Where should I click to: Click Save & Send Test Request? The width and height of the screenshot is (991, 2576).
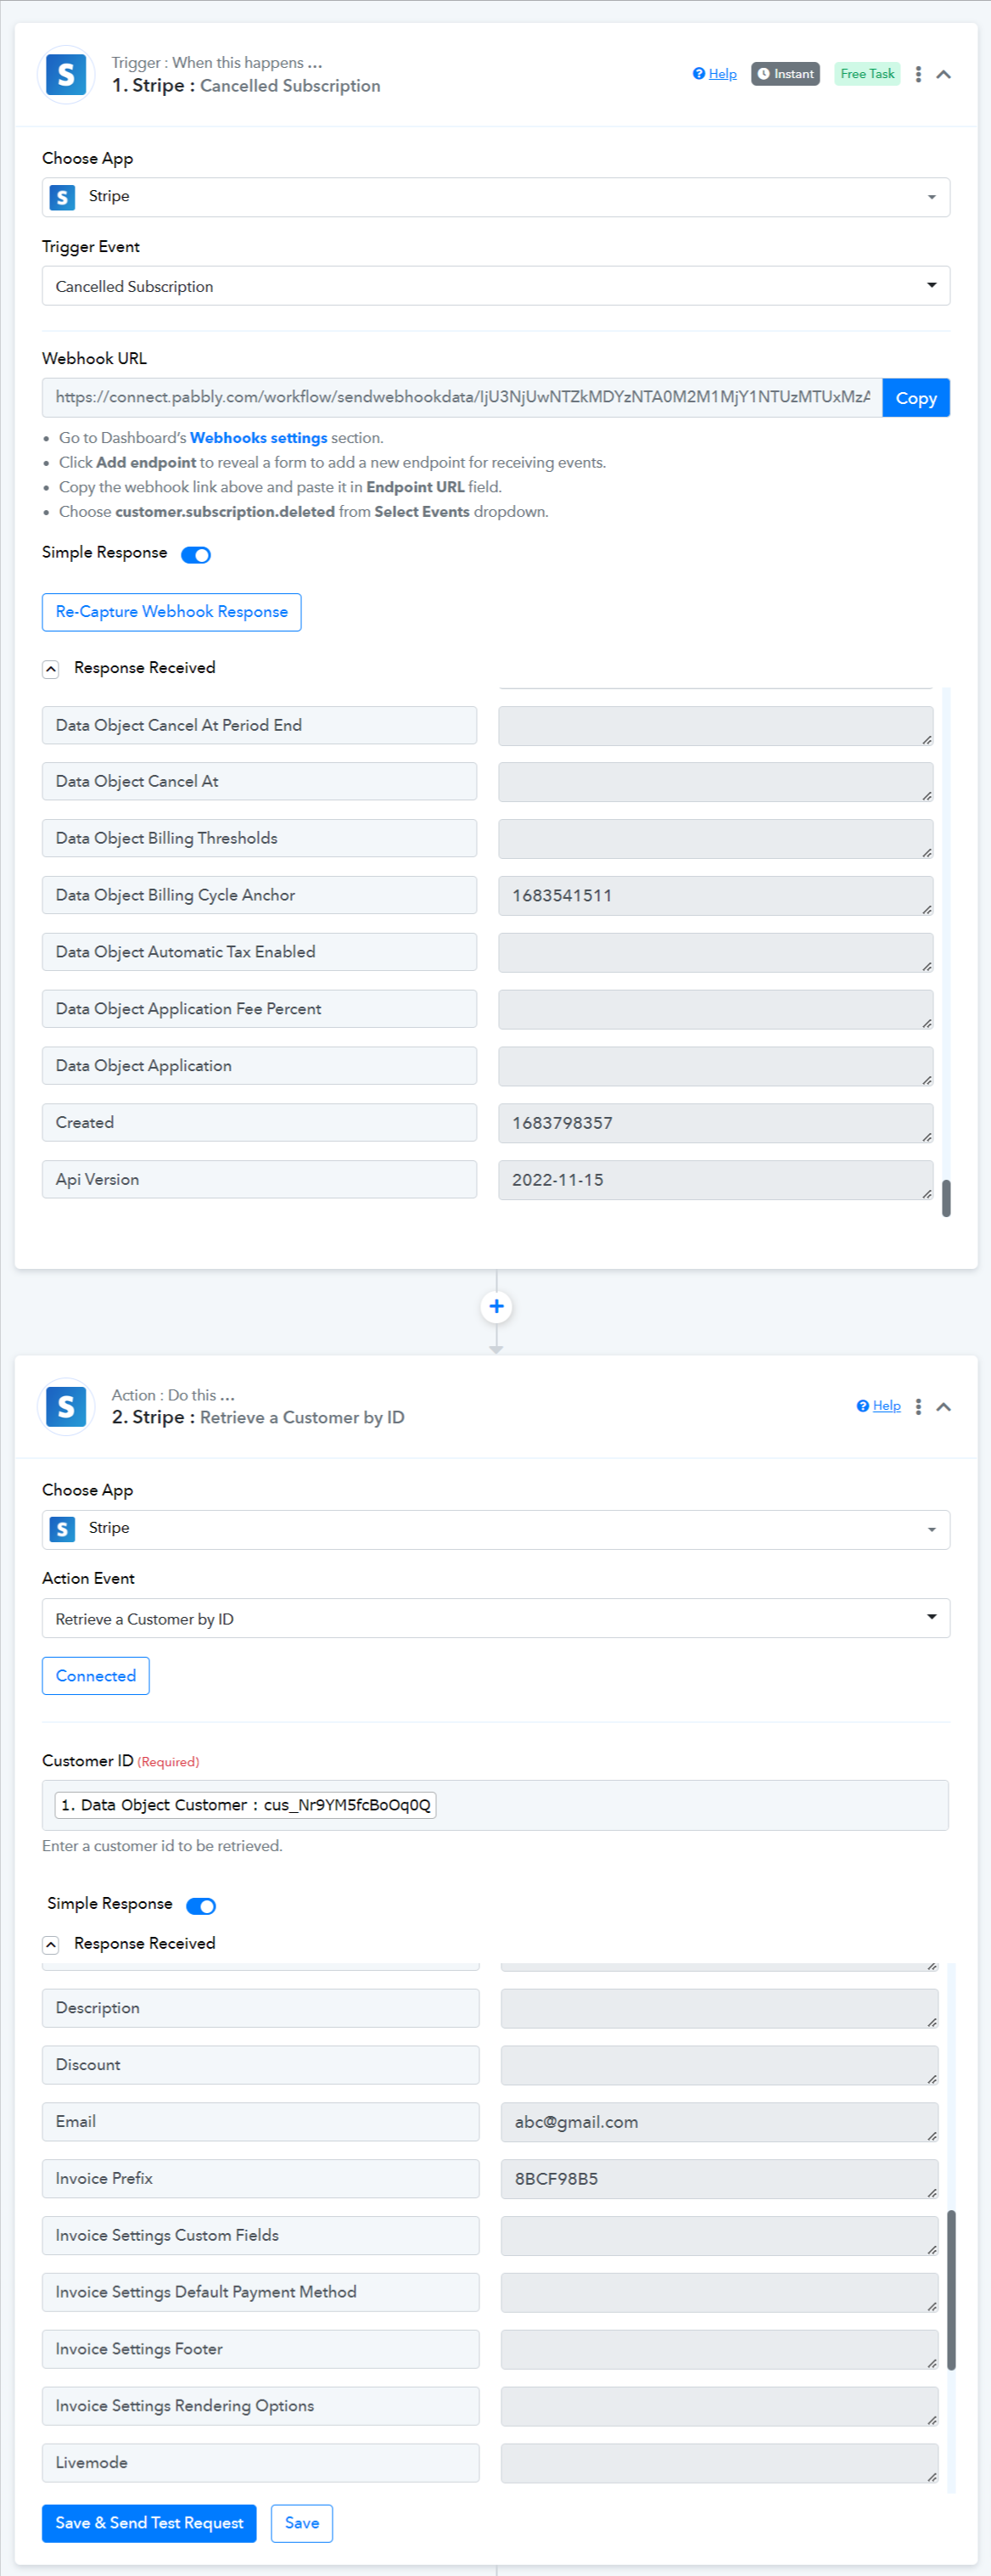coord(149,2523)
